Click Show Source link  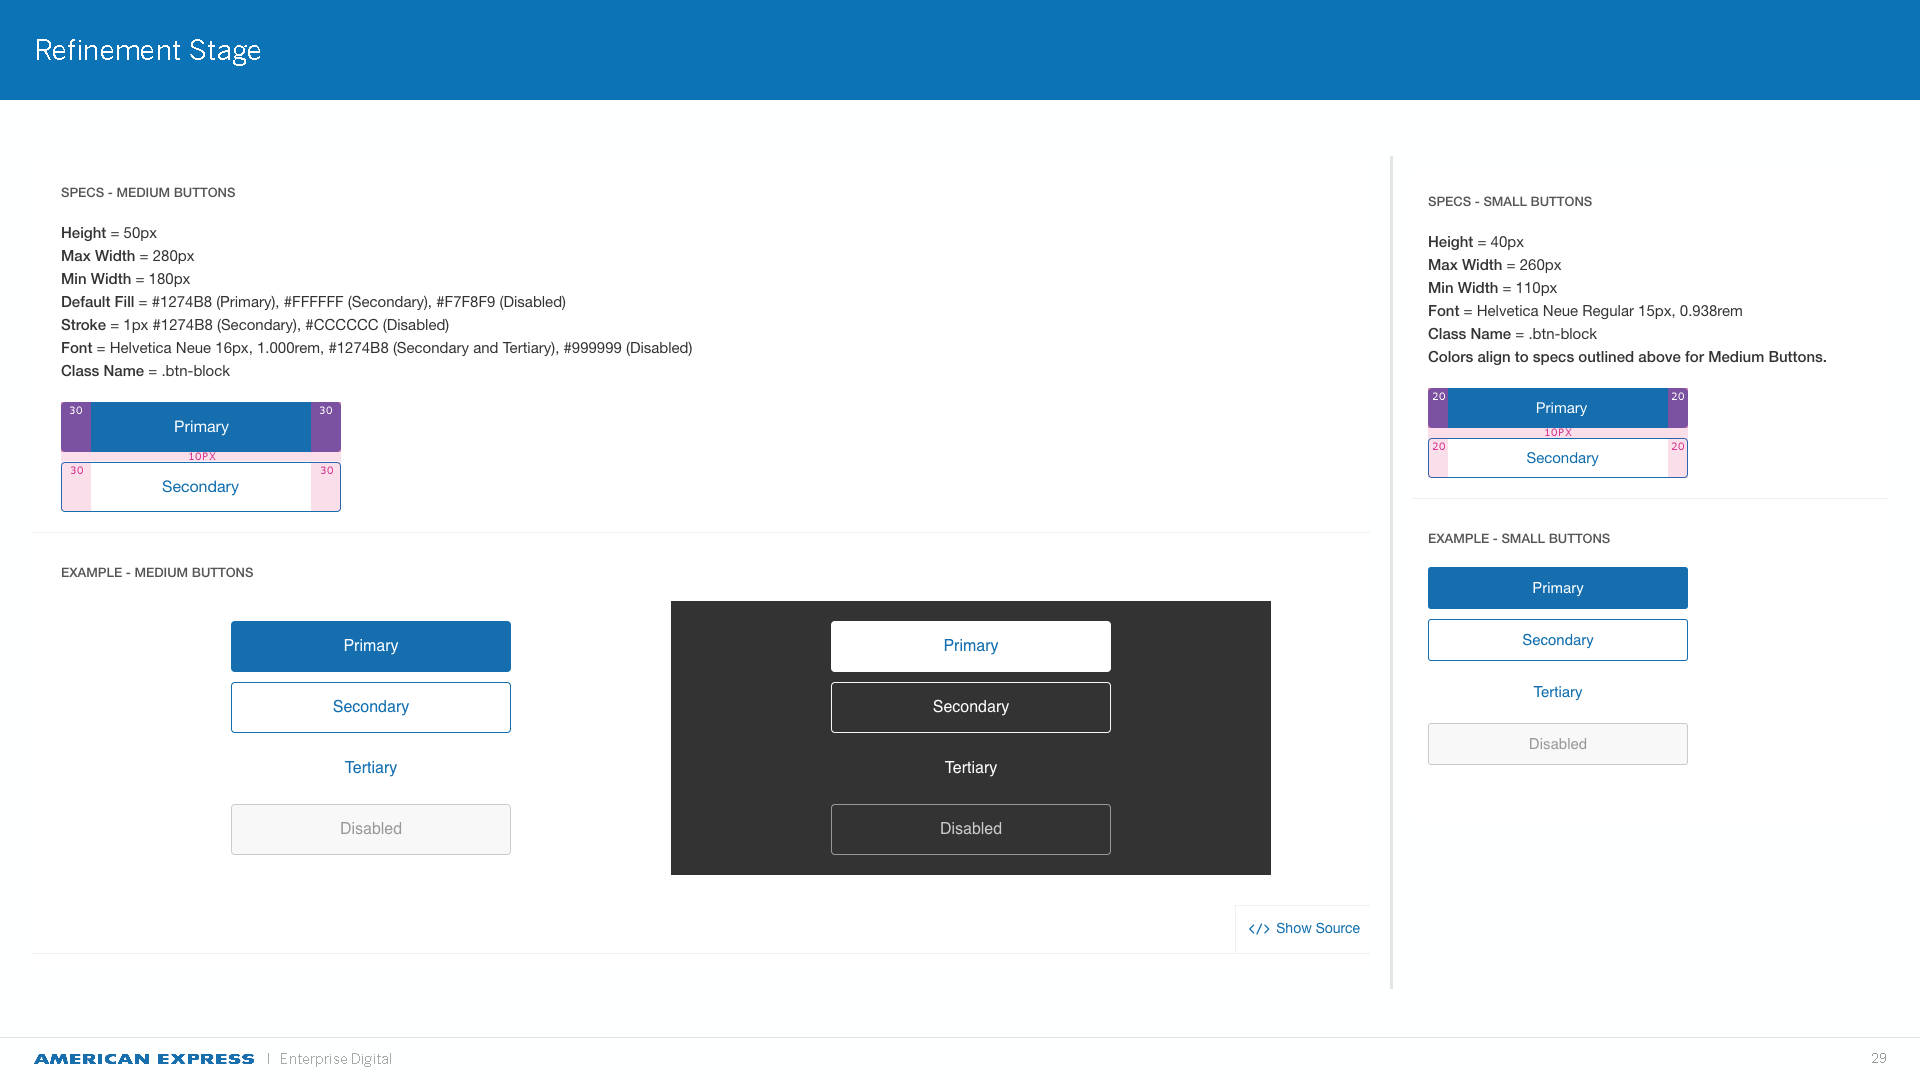[x=1317, y=929]
